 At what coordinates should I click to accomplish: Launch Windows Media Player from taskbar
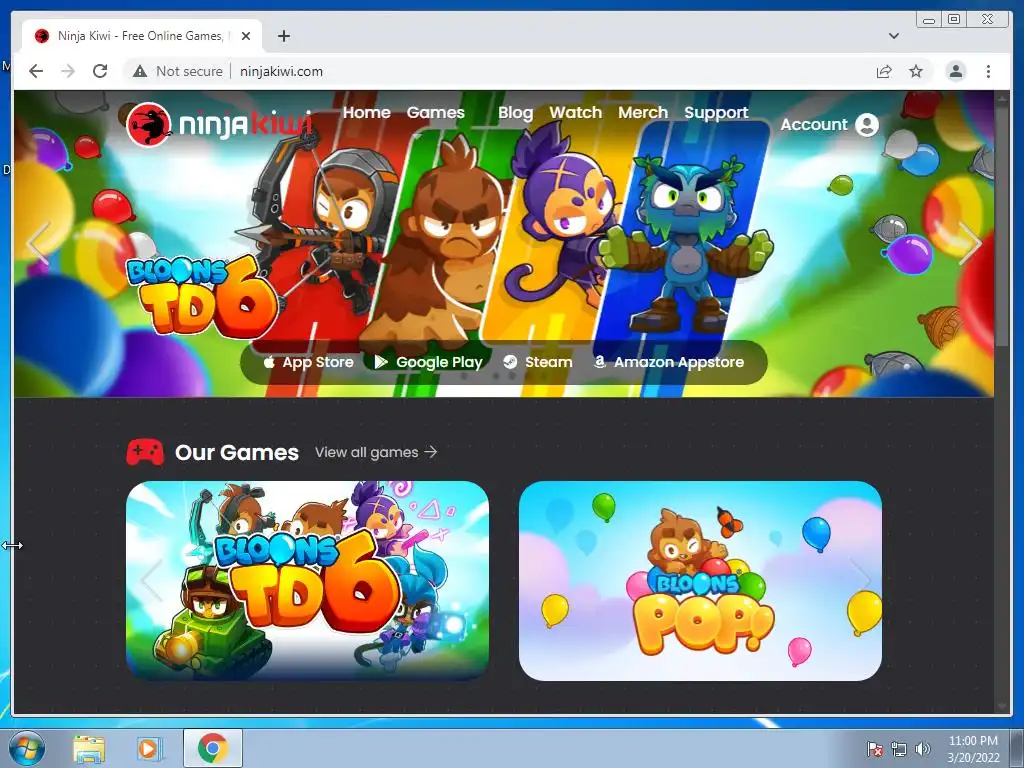pyautogui.click(x=148, y=748)
